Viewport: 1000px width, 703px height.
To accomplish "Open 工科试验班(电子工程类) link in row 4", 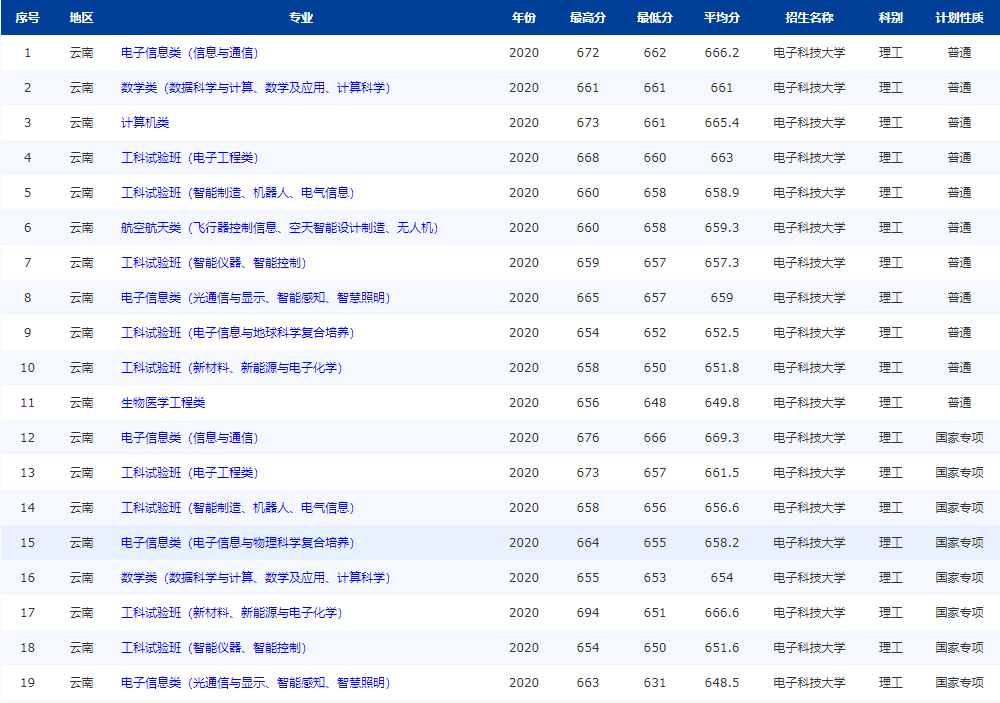I will 189,158.
